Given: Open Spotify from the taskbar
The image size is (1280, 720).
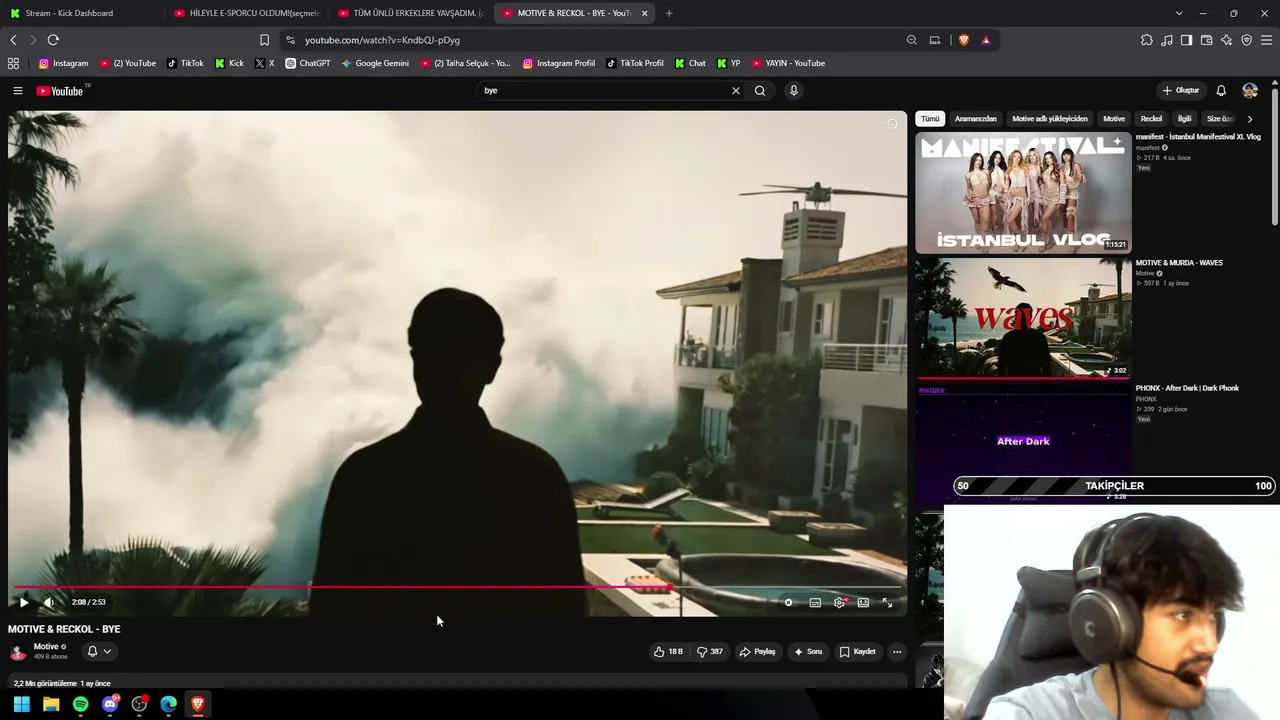Looking at the screenshot, I should coord(81,704).
